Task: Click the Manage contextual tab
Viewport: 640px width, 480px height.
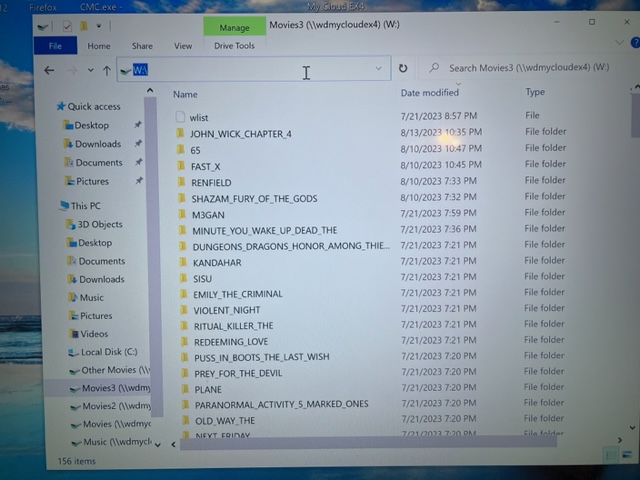Action: click(x=234, y=27)
